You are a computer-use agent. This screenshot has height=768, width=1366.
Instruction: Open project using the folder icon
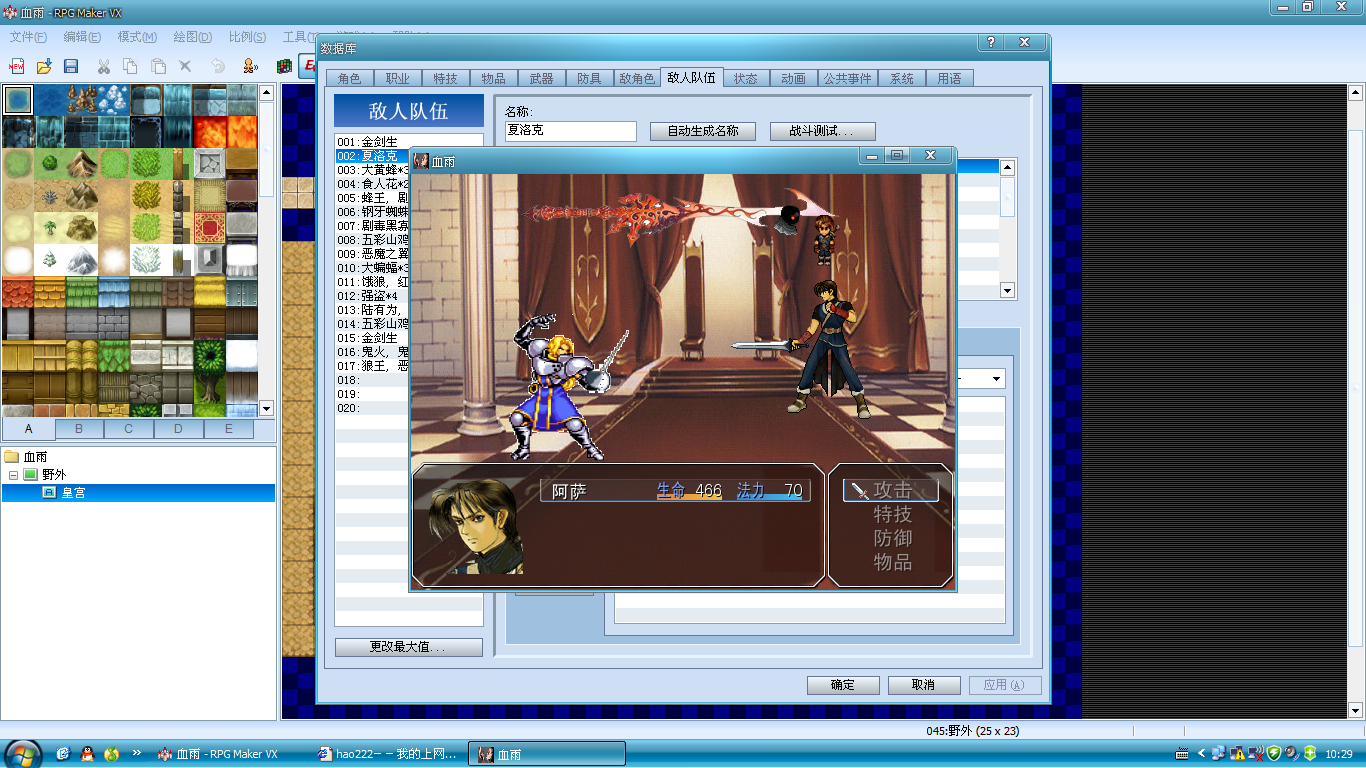(x=44, y=66)
